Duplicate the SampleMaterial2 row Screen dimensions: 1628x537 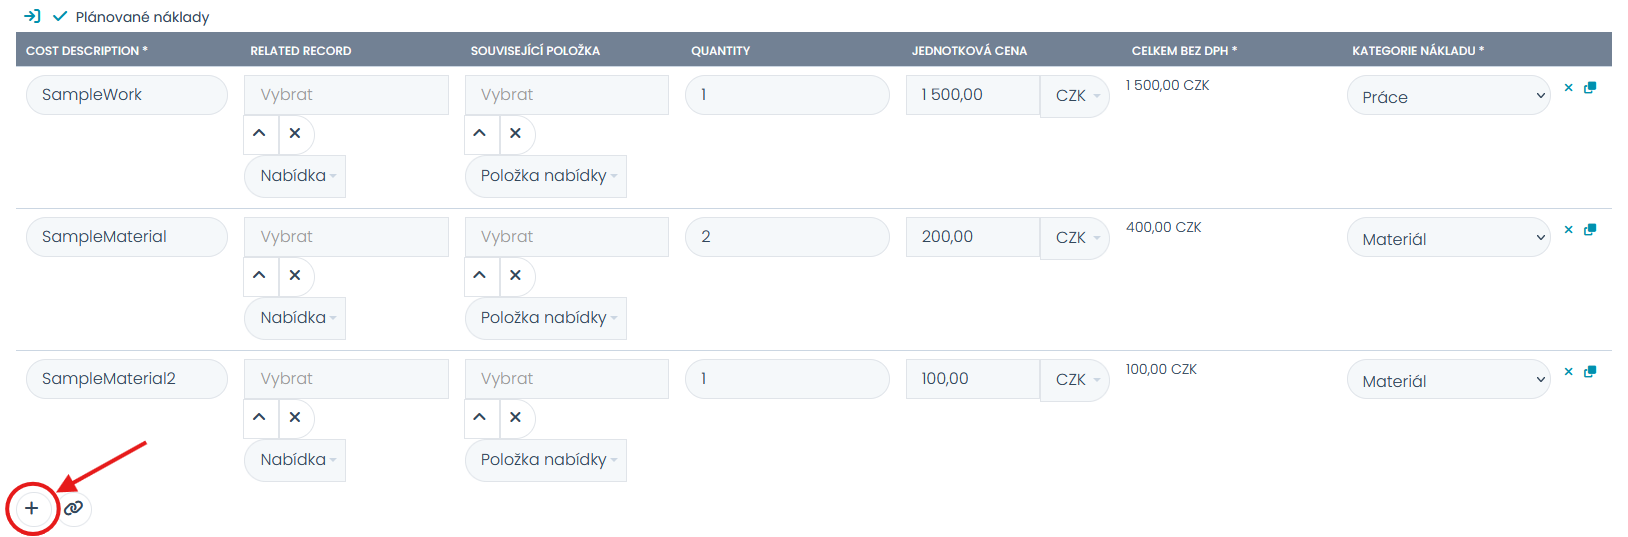point(1590,372)
